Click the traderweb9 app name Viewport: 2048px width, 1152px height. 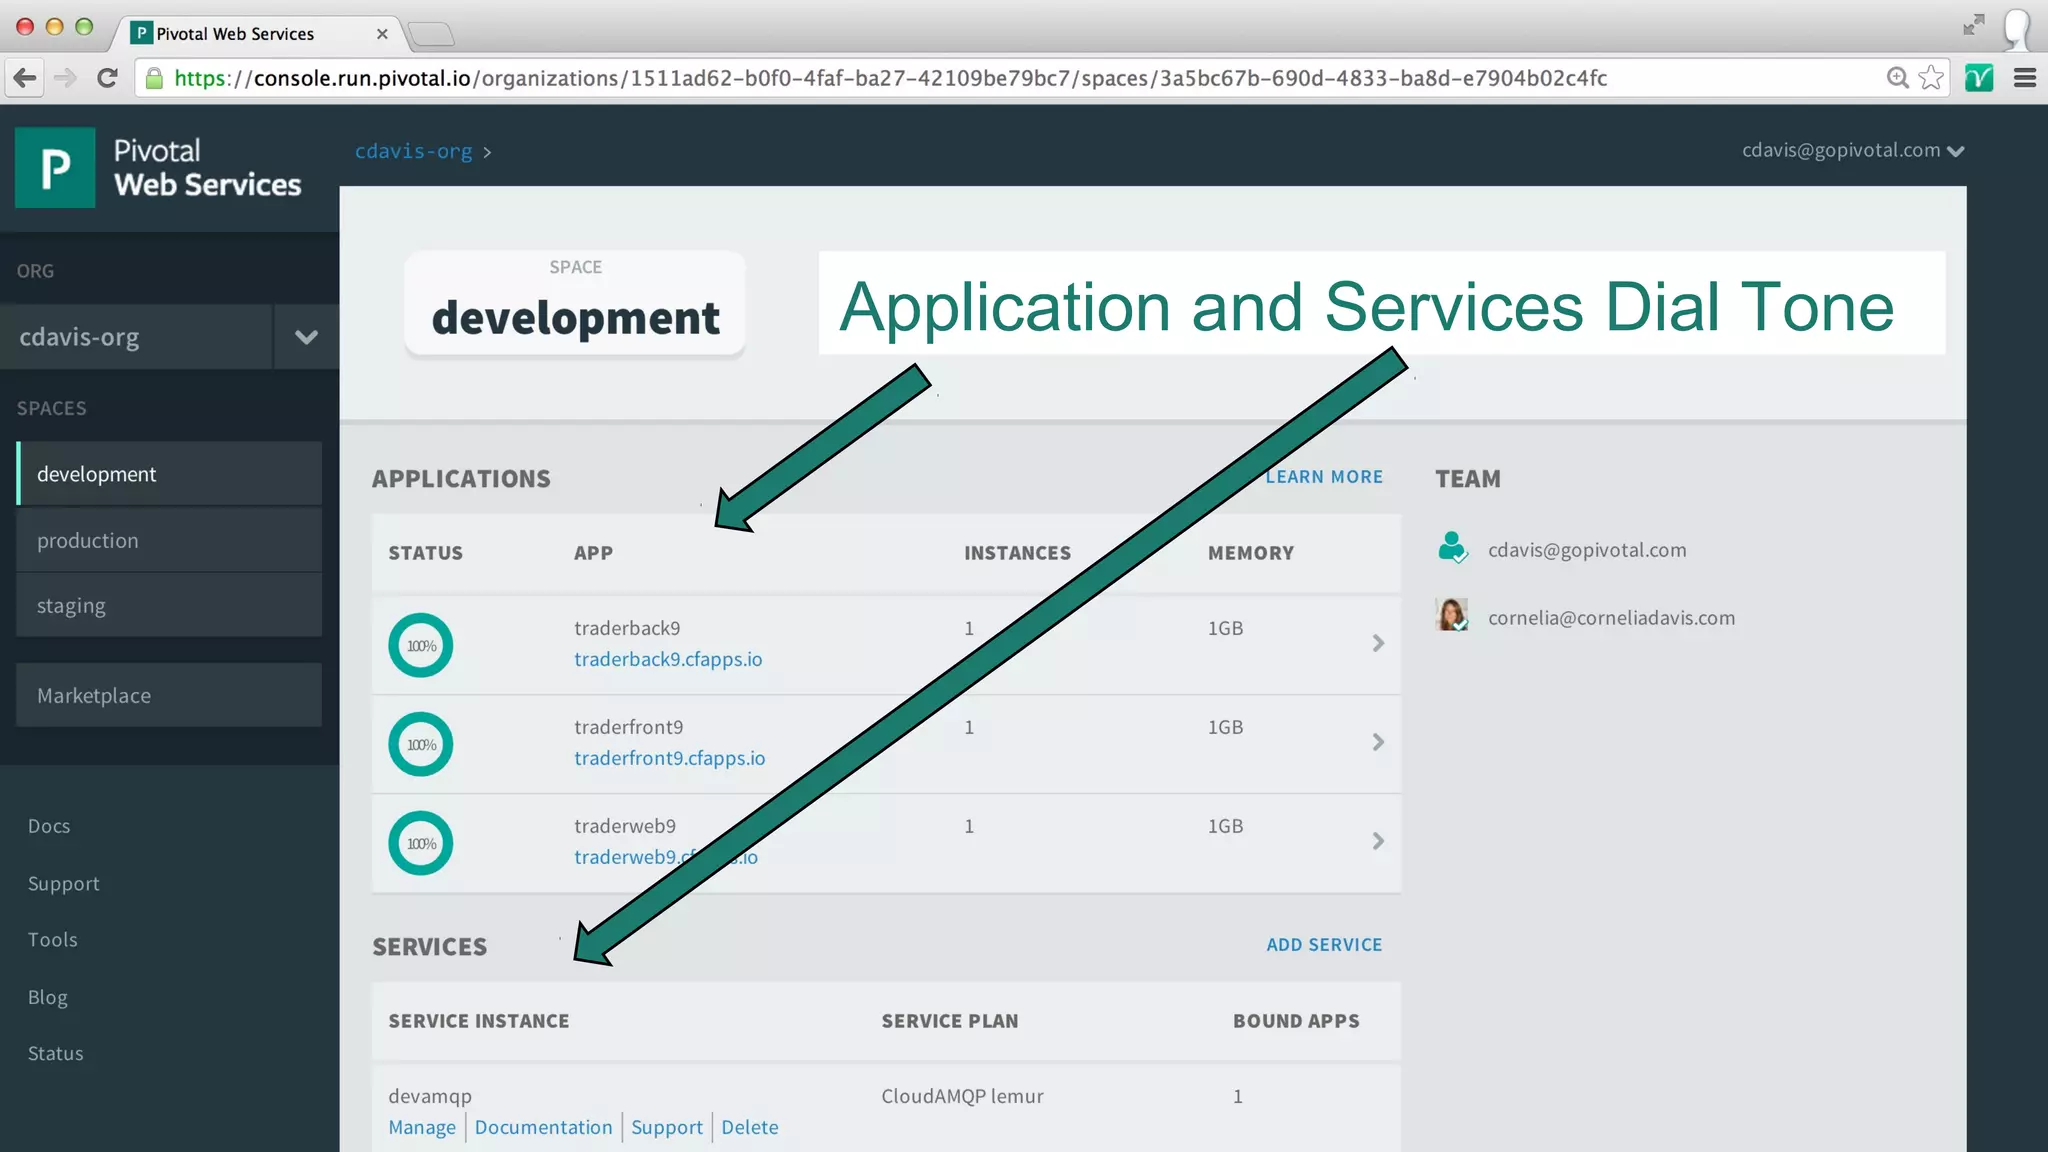pyautogui.click(x=625, y=826)
